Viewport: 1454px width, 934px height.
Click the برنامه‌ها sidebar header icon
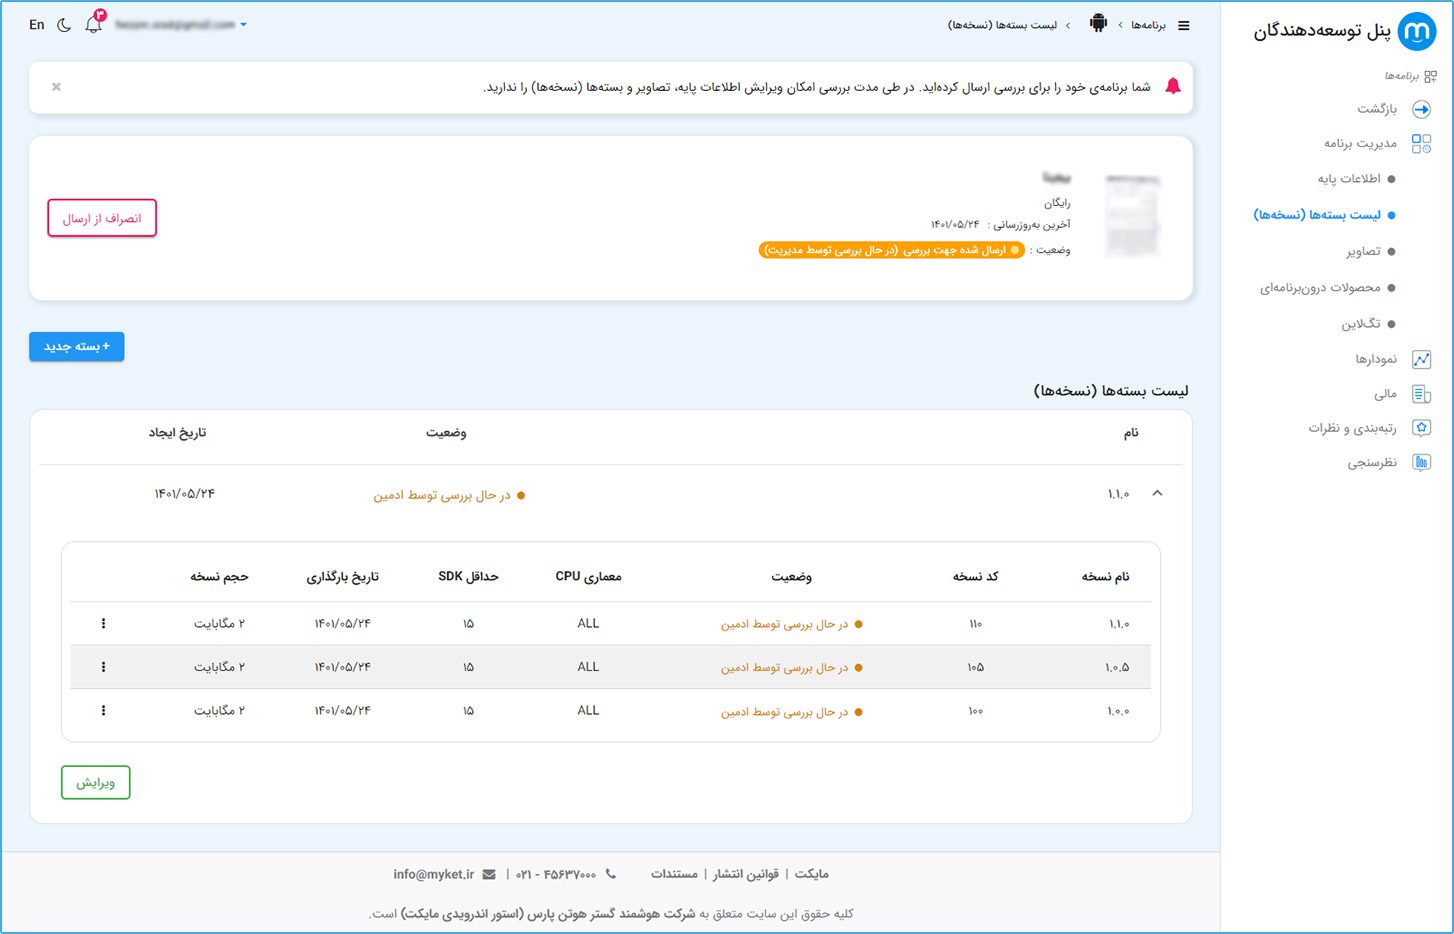pyautogui.click(x=1431, y=76)
